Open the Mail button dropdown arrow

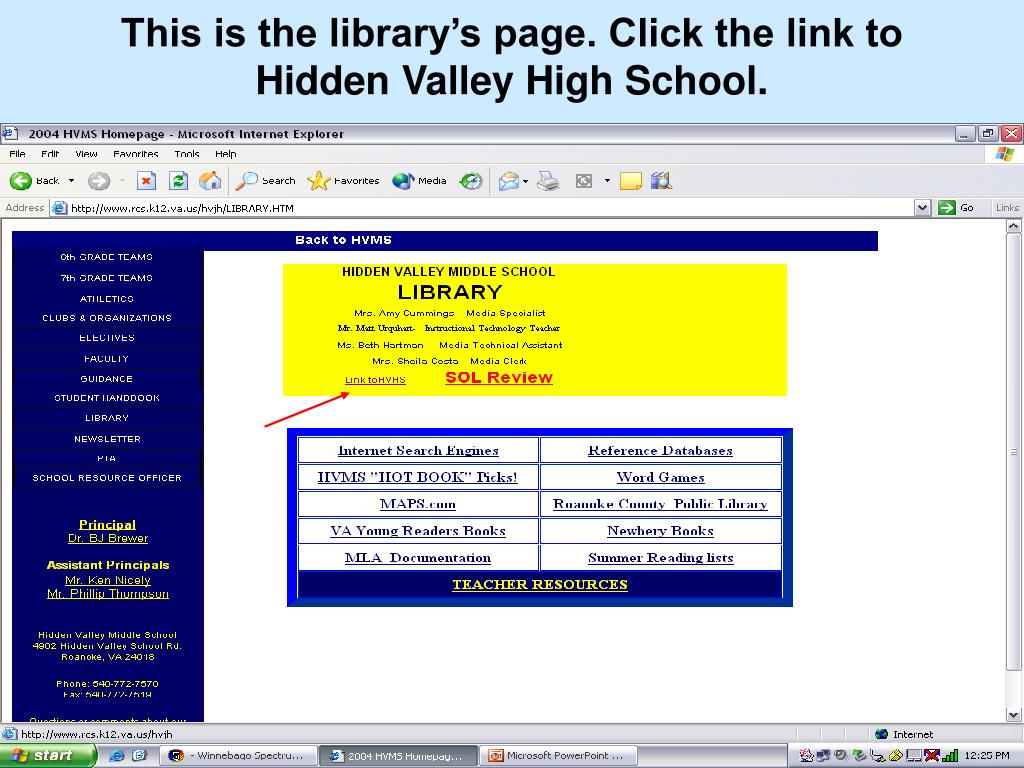[525, 181]
